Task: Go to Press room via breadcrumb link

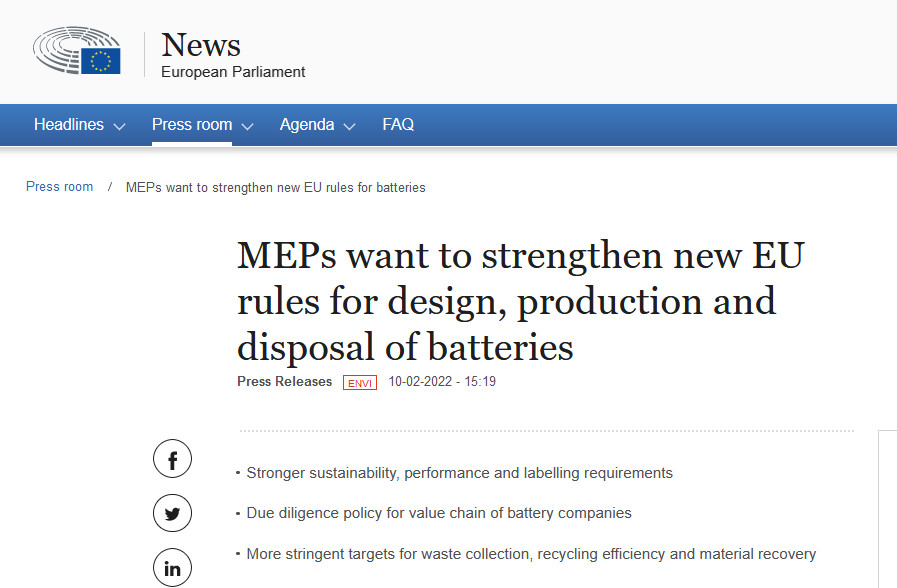Action: [x=59, y=187]
